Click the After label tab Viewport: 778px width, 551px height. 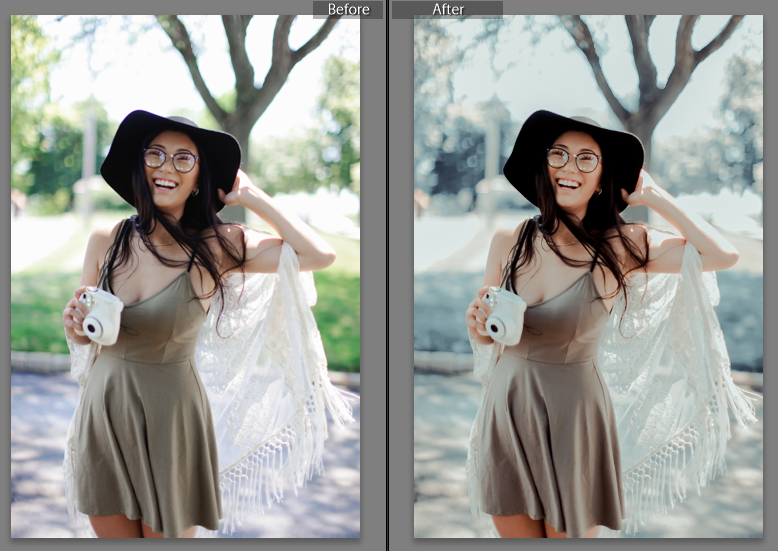coord(447,9)
